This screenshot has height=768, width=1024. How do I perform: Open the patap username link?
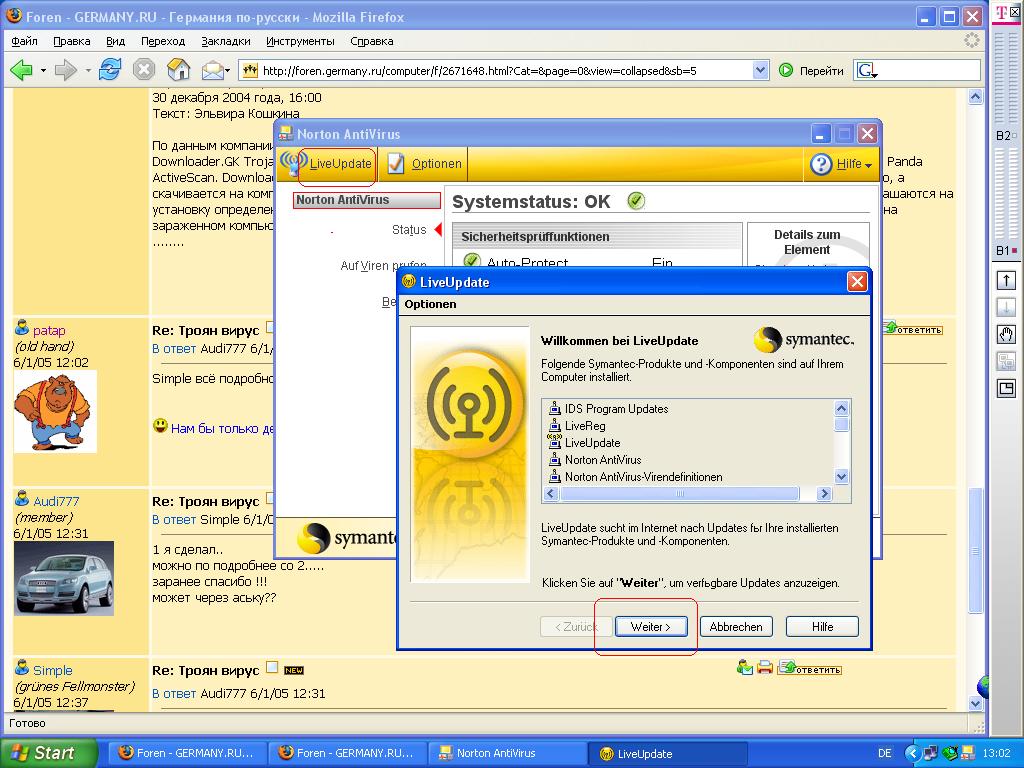point(49,330)
